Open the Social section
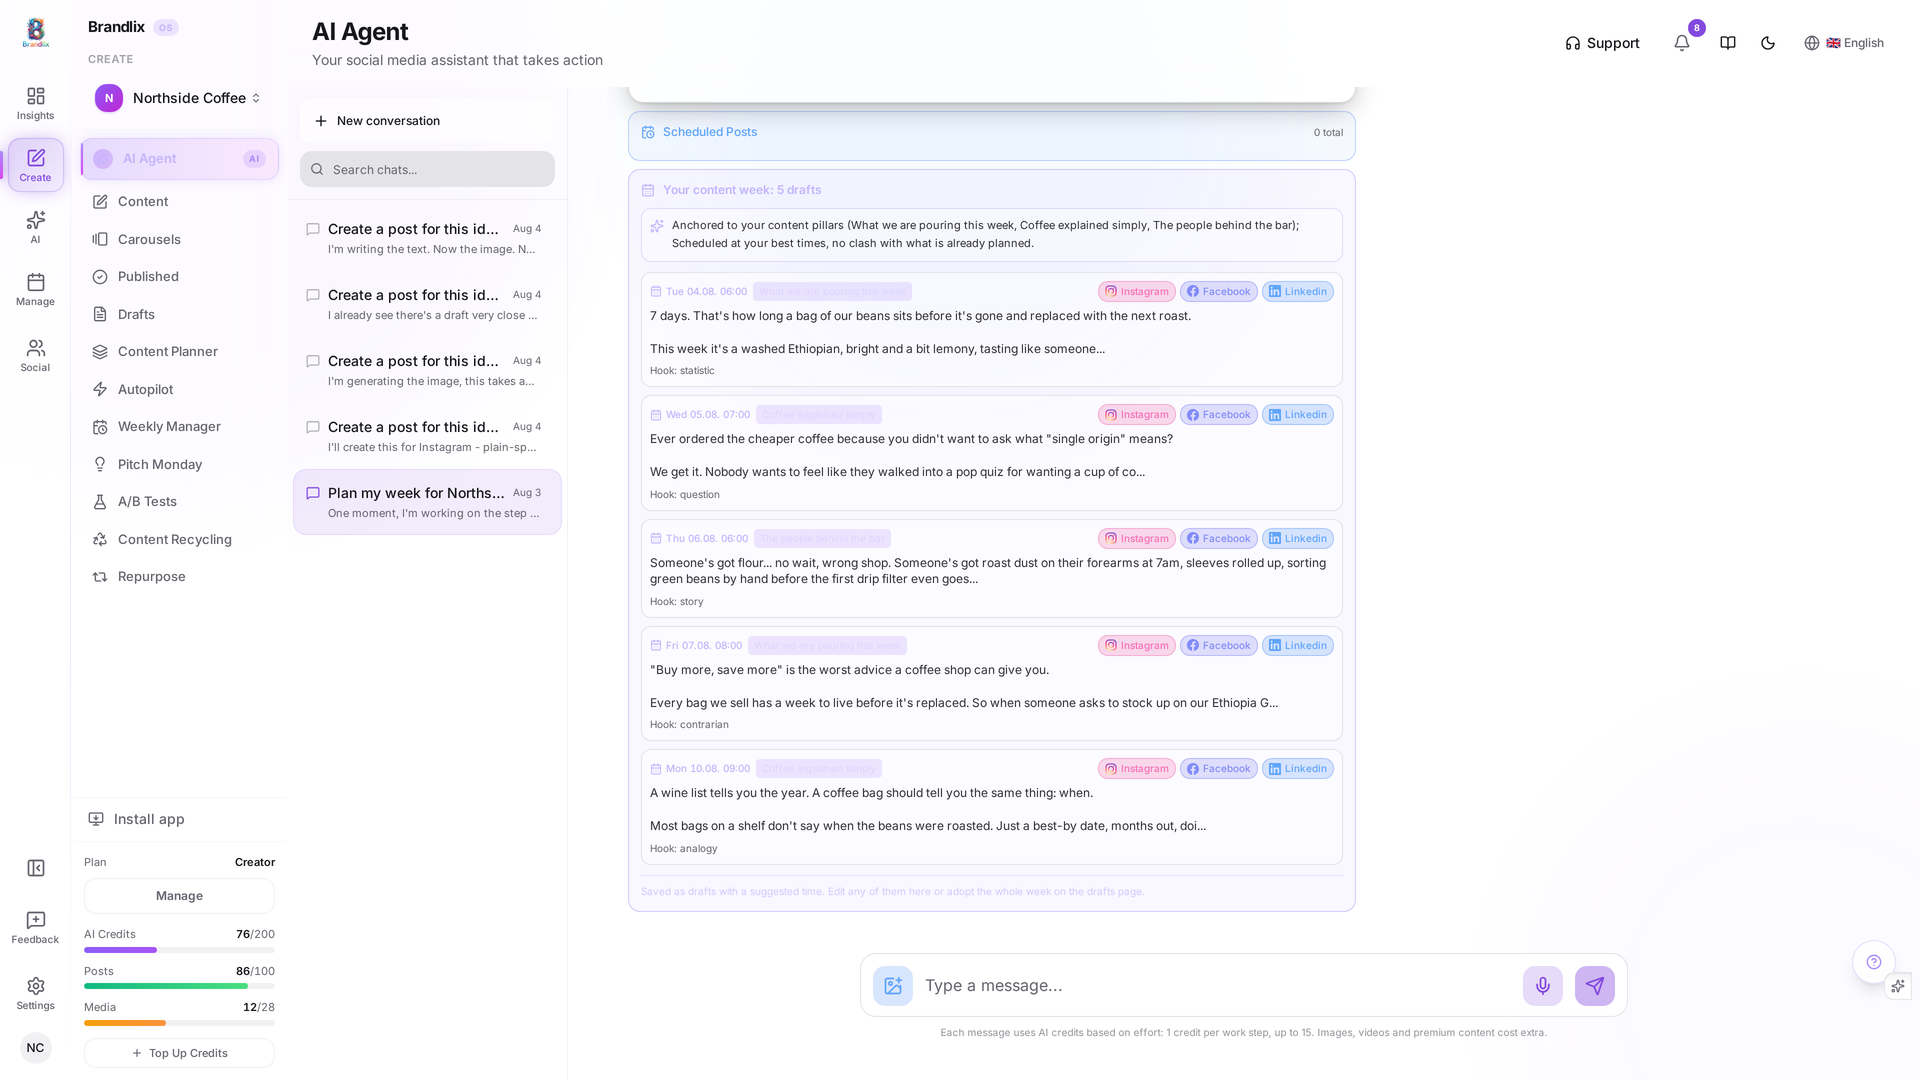The width and height of the screenshot is (1920, 1080). (35, 355)
